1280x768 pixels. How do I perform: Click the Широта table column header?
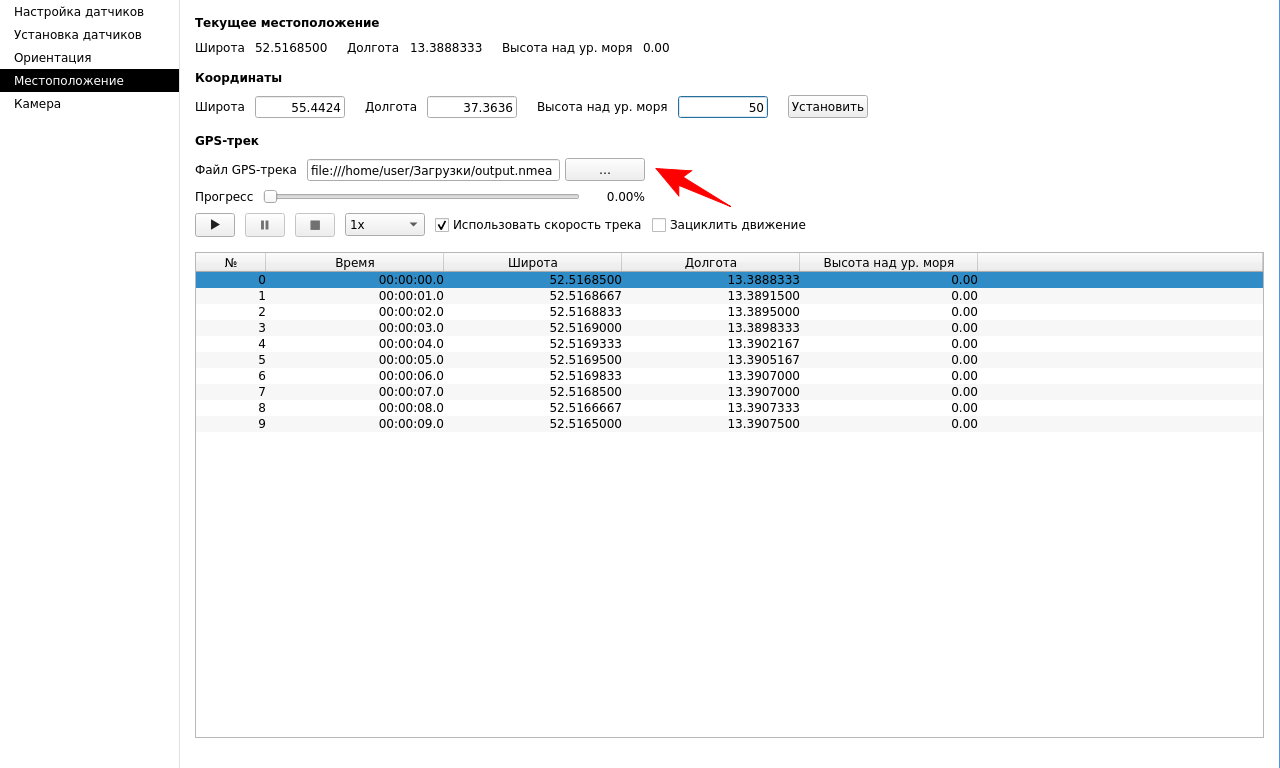click(533, 263)
